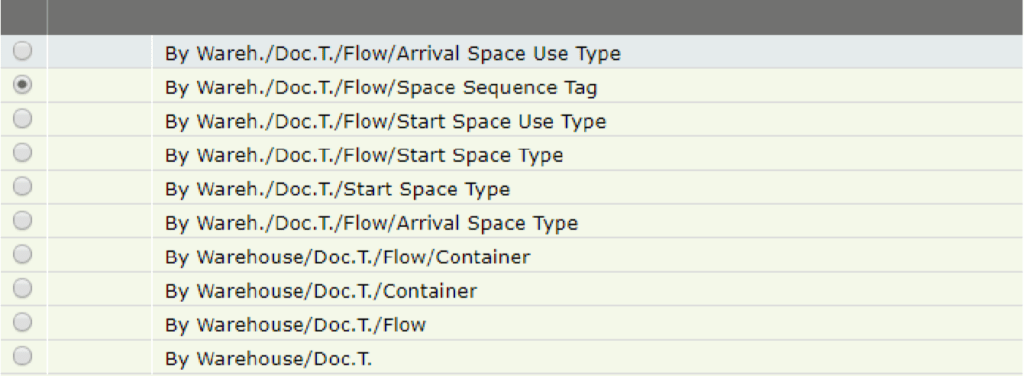The image size is (1024, 376).
Task: Click 'By Wareh./Doc.T./Start Space Type' text
Action: 337,189
